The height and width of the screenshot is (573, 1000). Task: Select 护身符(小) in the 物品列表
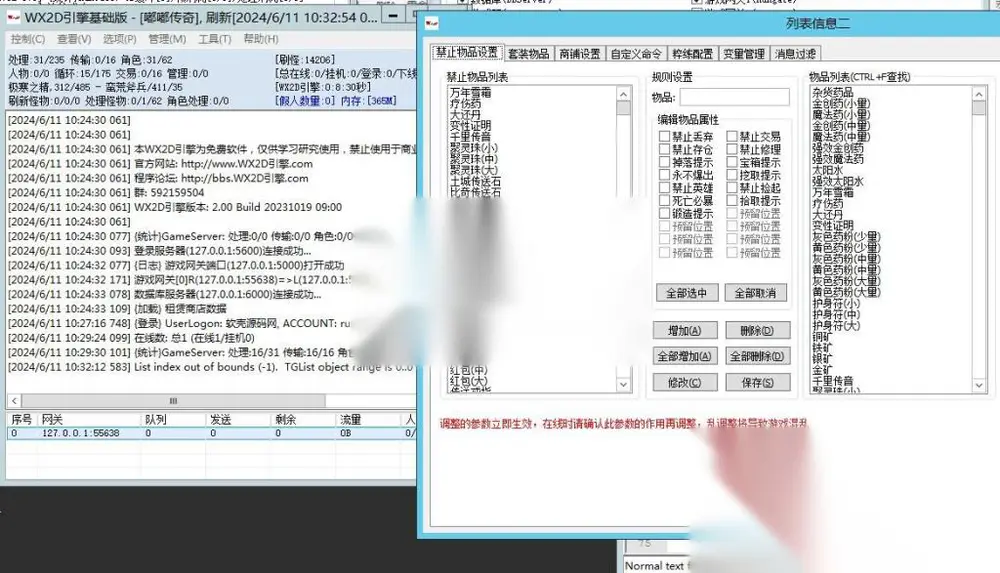835,303
